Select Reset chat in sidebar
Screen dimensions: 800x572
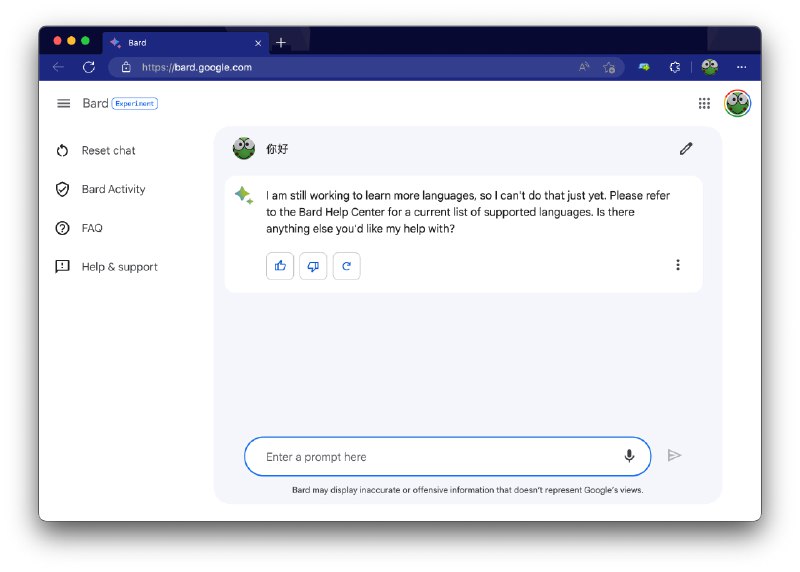(108, 151)
